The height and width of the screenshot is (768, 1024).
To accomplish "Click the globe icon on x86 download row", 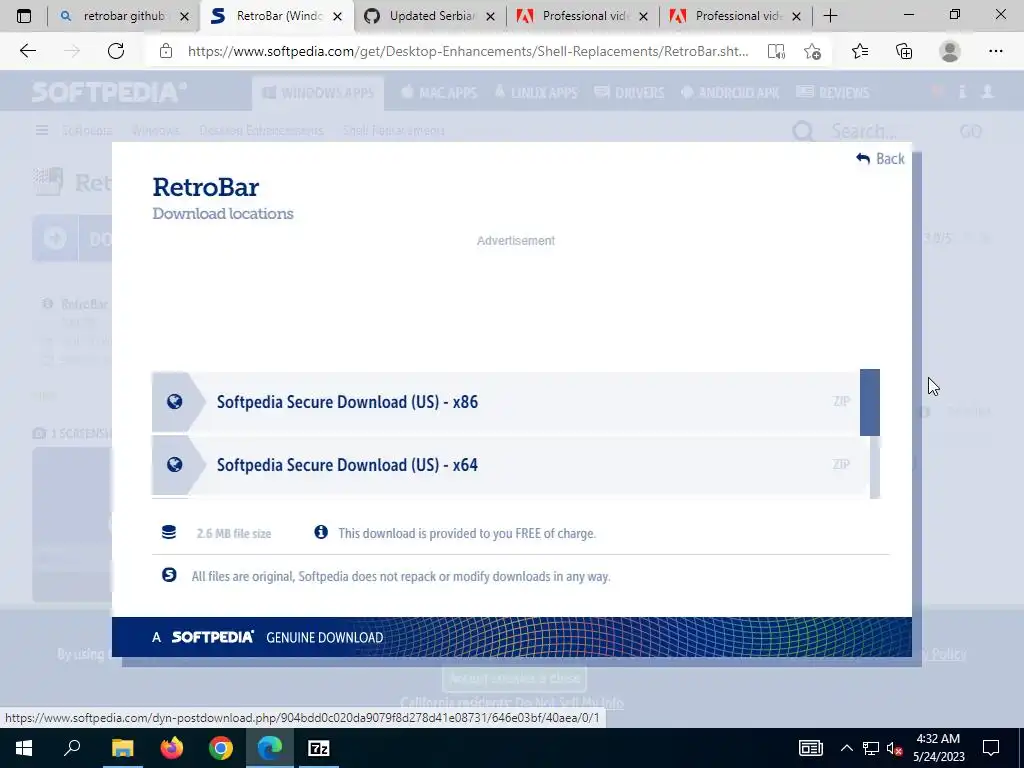I will click(x=174, y=402).
